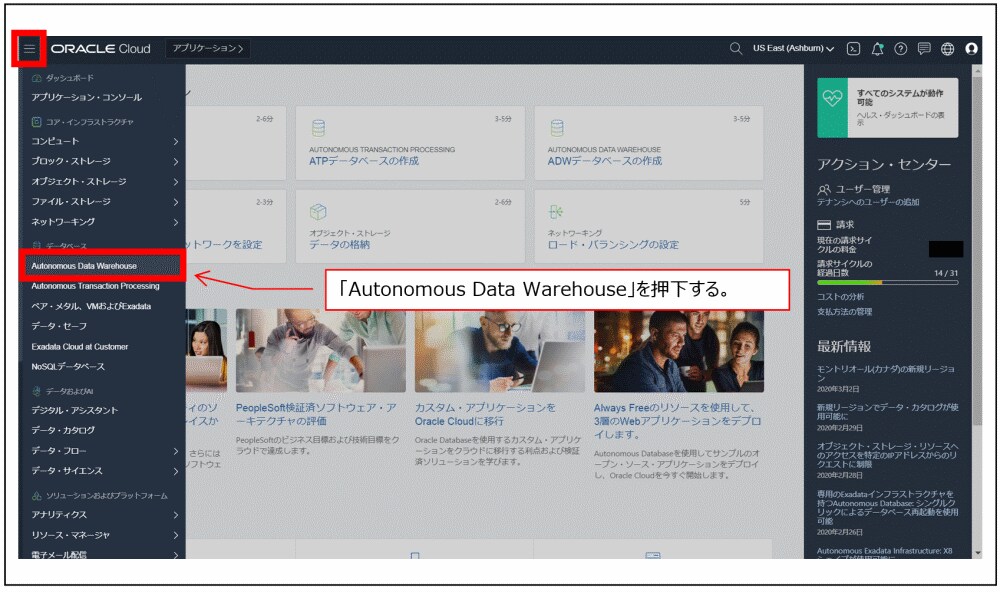
Task: Click the object storage cube icon
Action: 318,211
